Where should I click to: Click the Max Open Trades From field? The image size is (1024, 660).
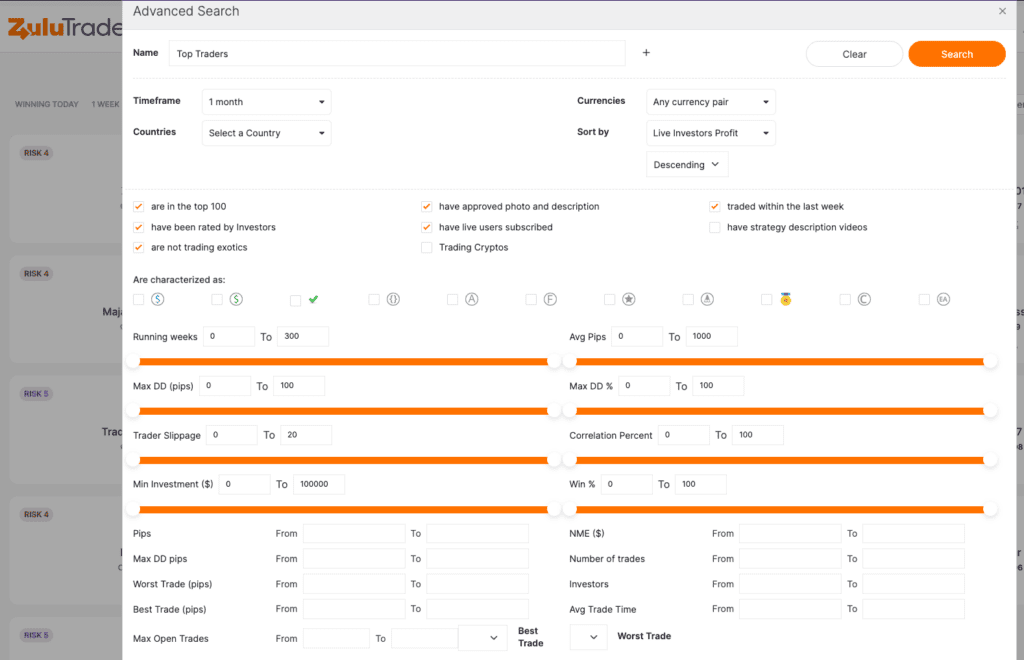336,638
